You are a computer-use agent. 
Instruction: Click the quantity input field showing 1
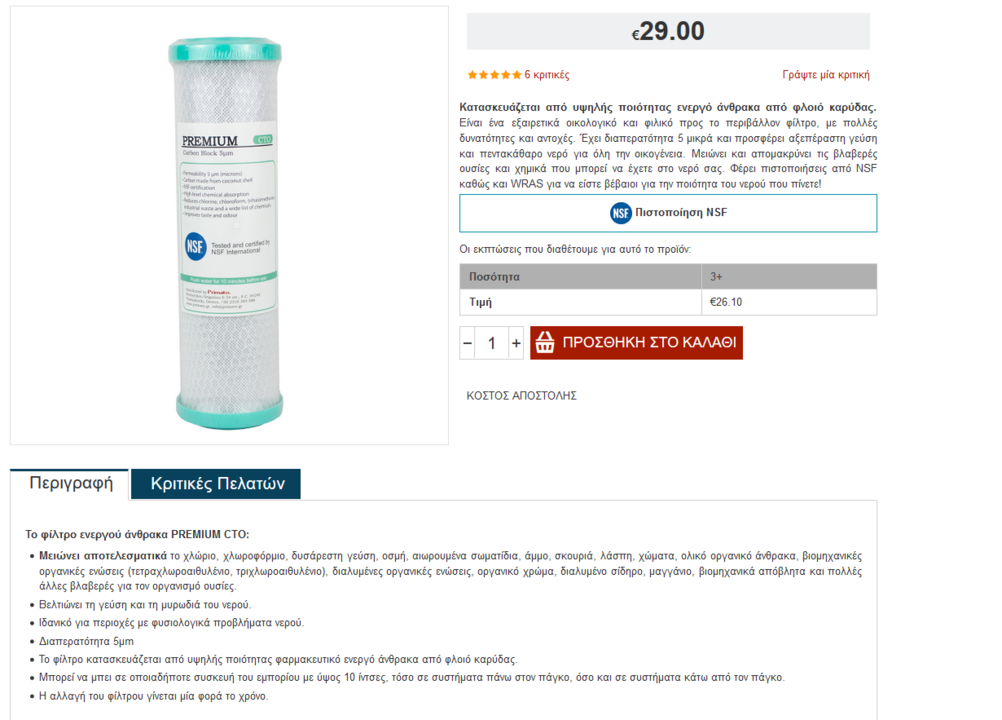491,343
